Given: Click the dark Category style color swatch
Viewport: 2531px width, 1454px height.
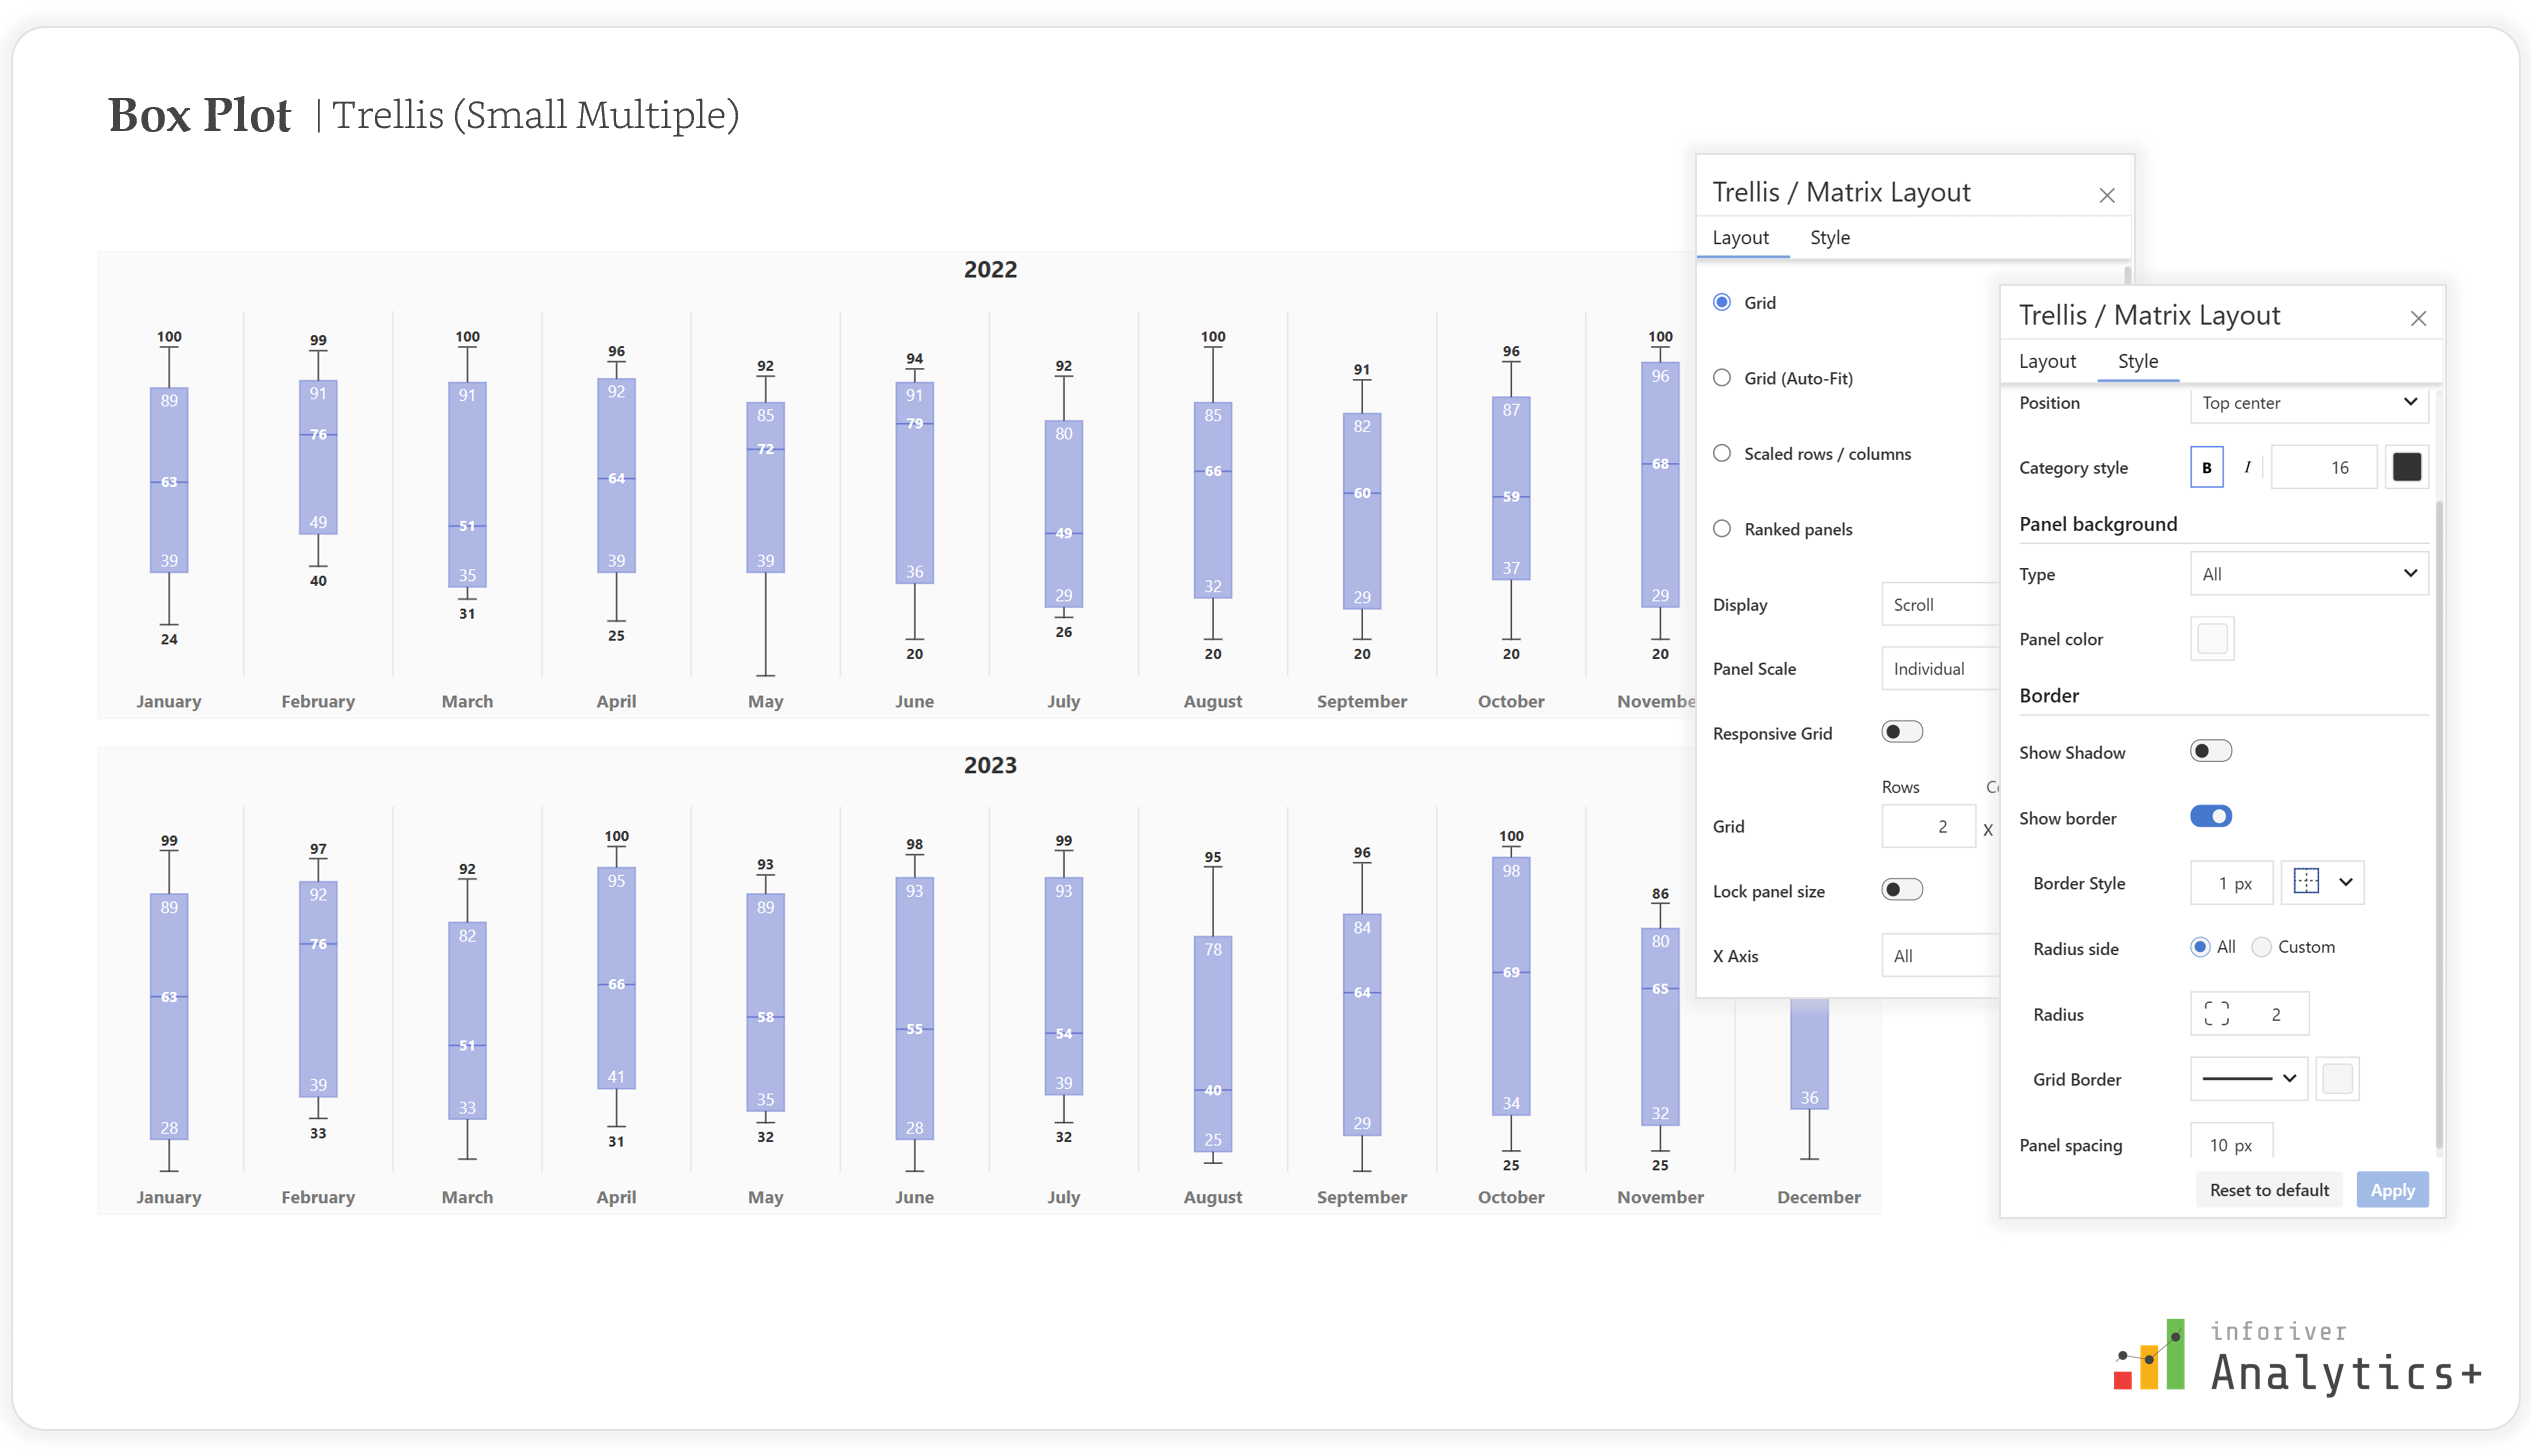Looking at the screenshot, I should pos(2406,467).
